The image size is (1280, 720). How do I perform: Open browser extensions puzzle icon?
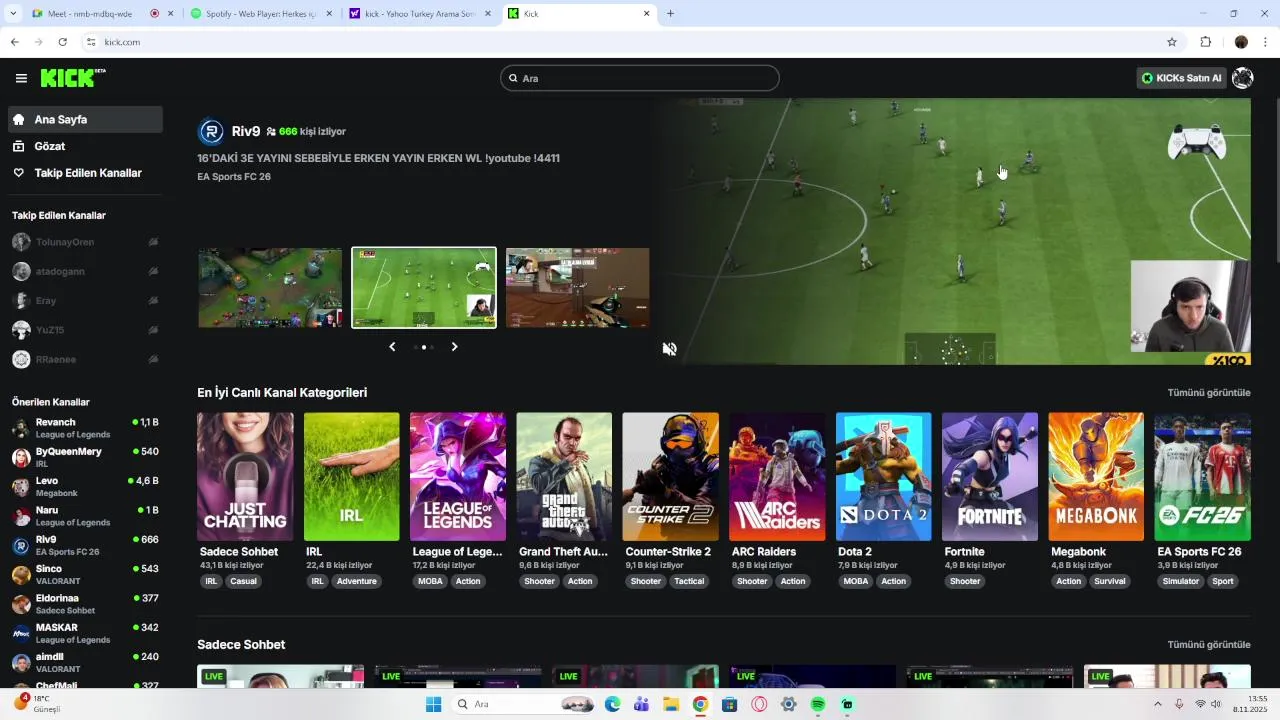1205,42
